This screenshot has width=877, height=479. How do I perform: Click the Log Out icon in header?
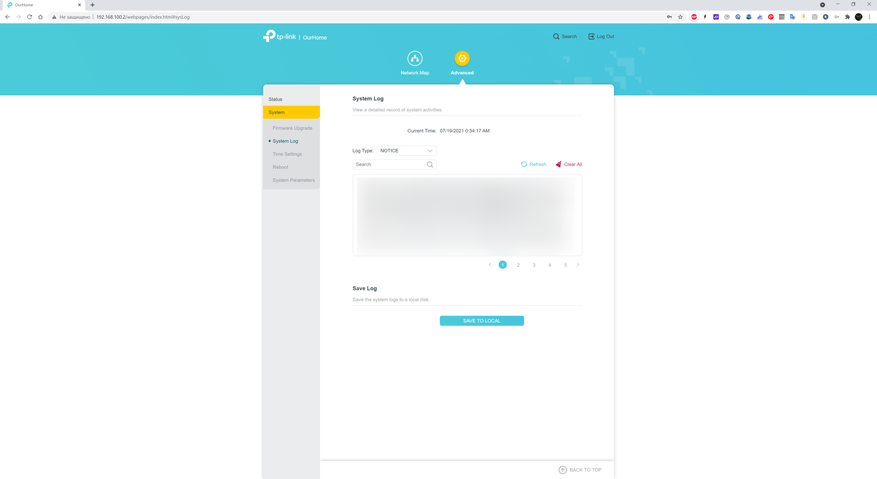[591, 37]
